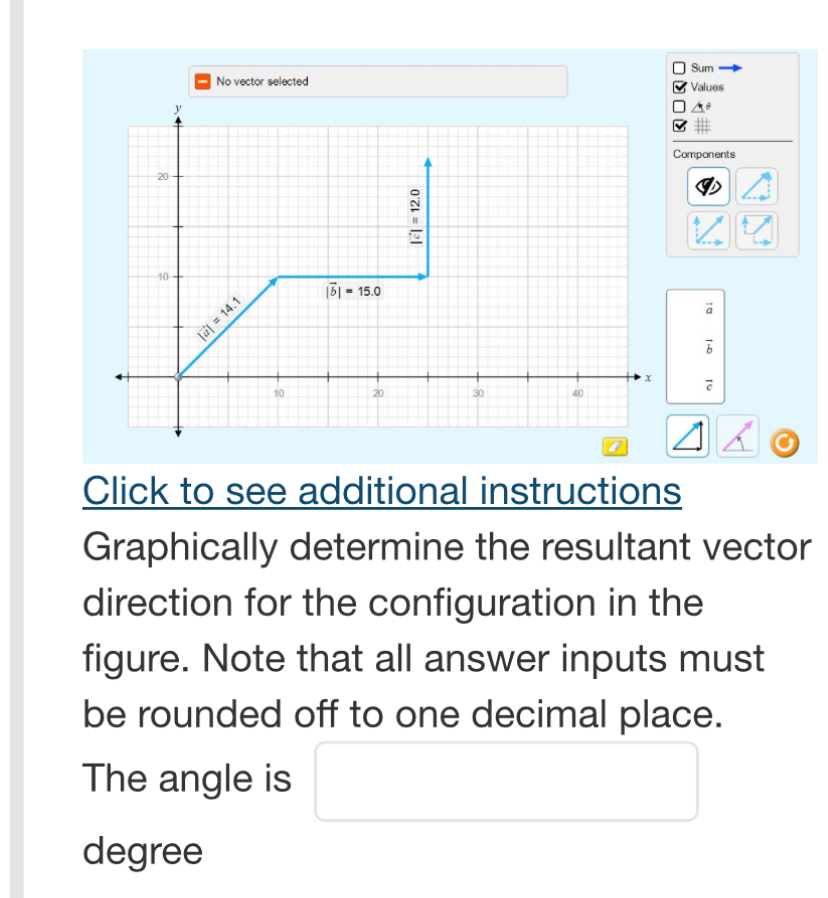
Task: Disable the Values checkbox
Action: pos(679,86)
